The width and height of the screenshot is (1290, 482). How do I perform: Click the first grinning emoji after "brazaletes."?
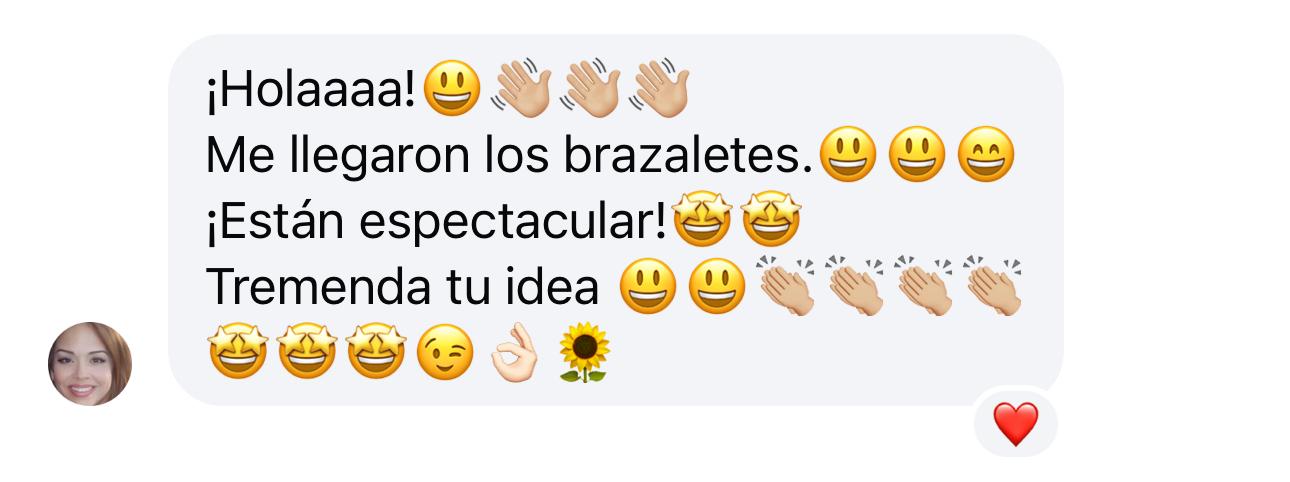click(x=847, y=156)
